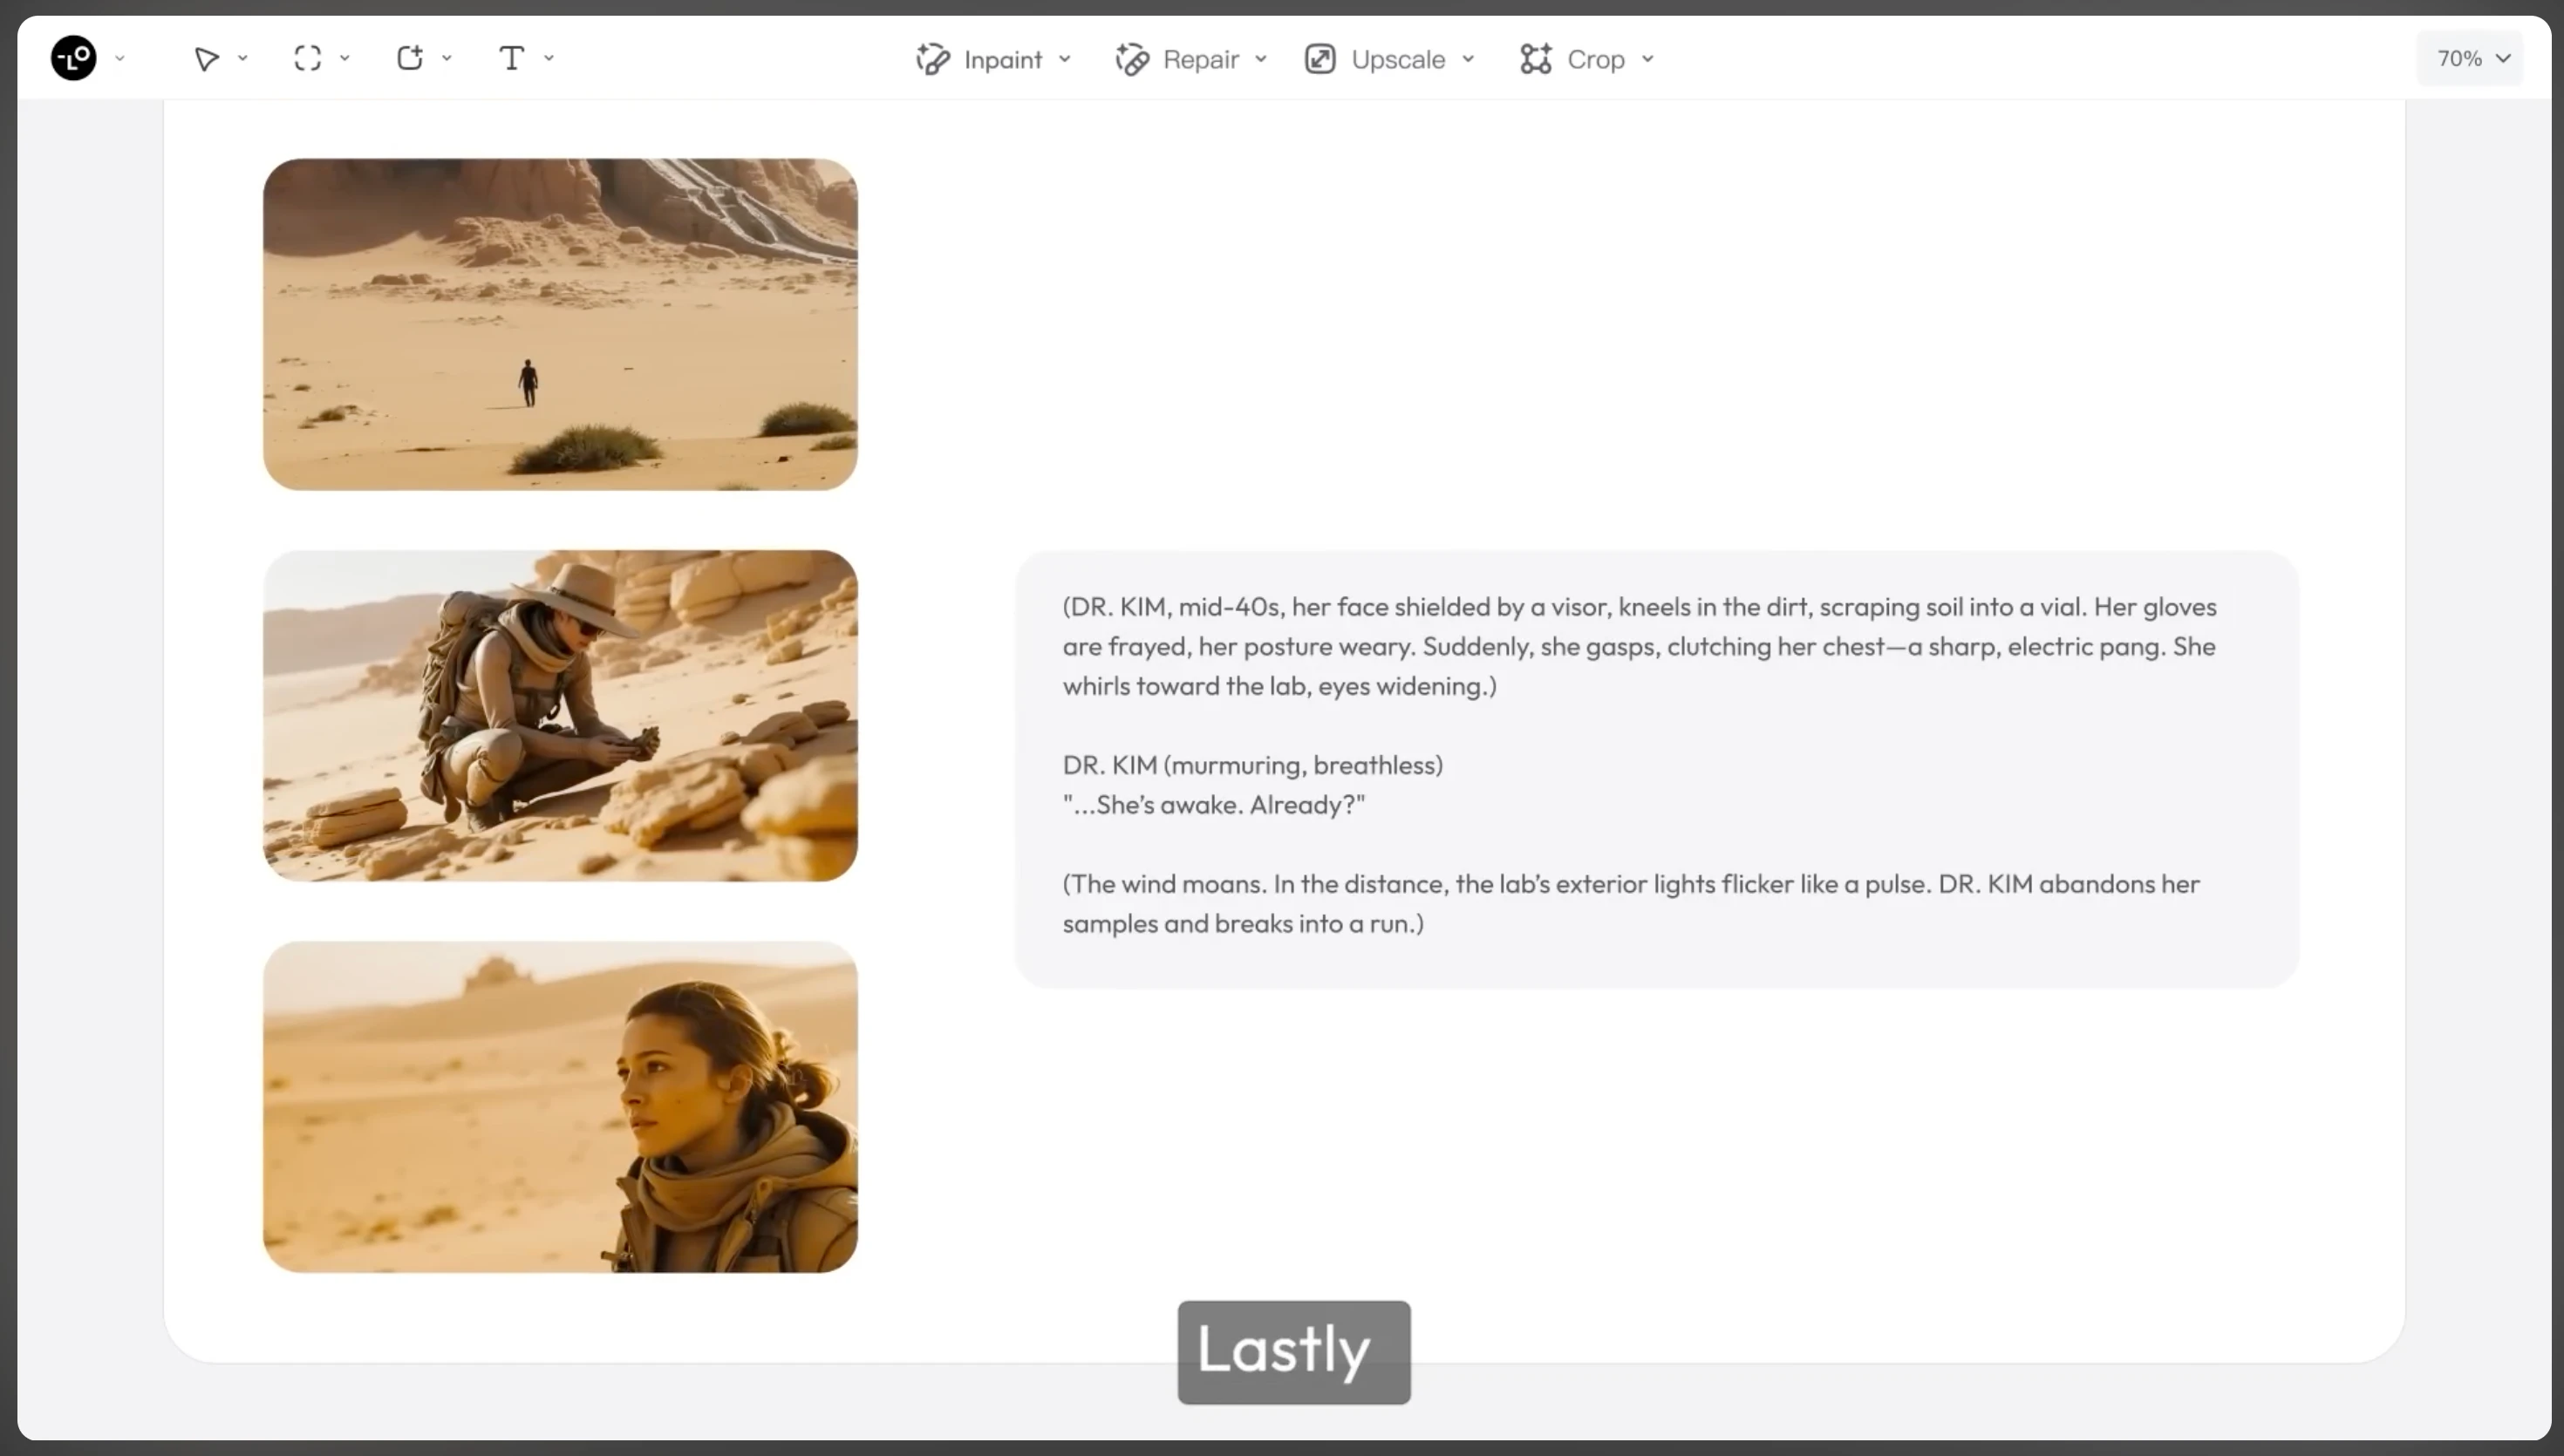The image size is (2564, 1456).
Task: Click the Repair label
Action: click(x=1201, y=60)
